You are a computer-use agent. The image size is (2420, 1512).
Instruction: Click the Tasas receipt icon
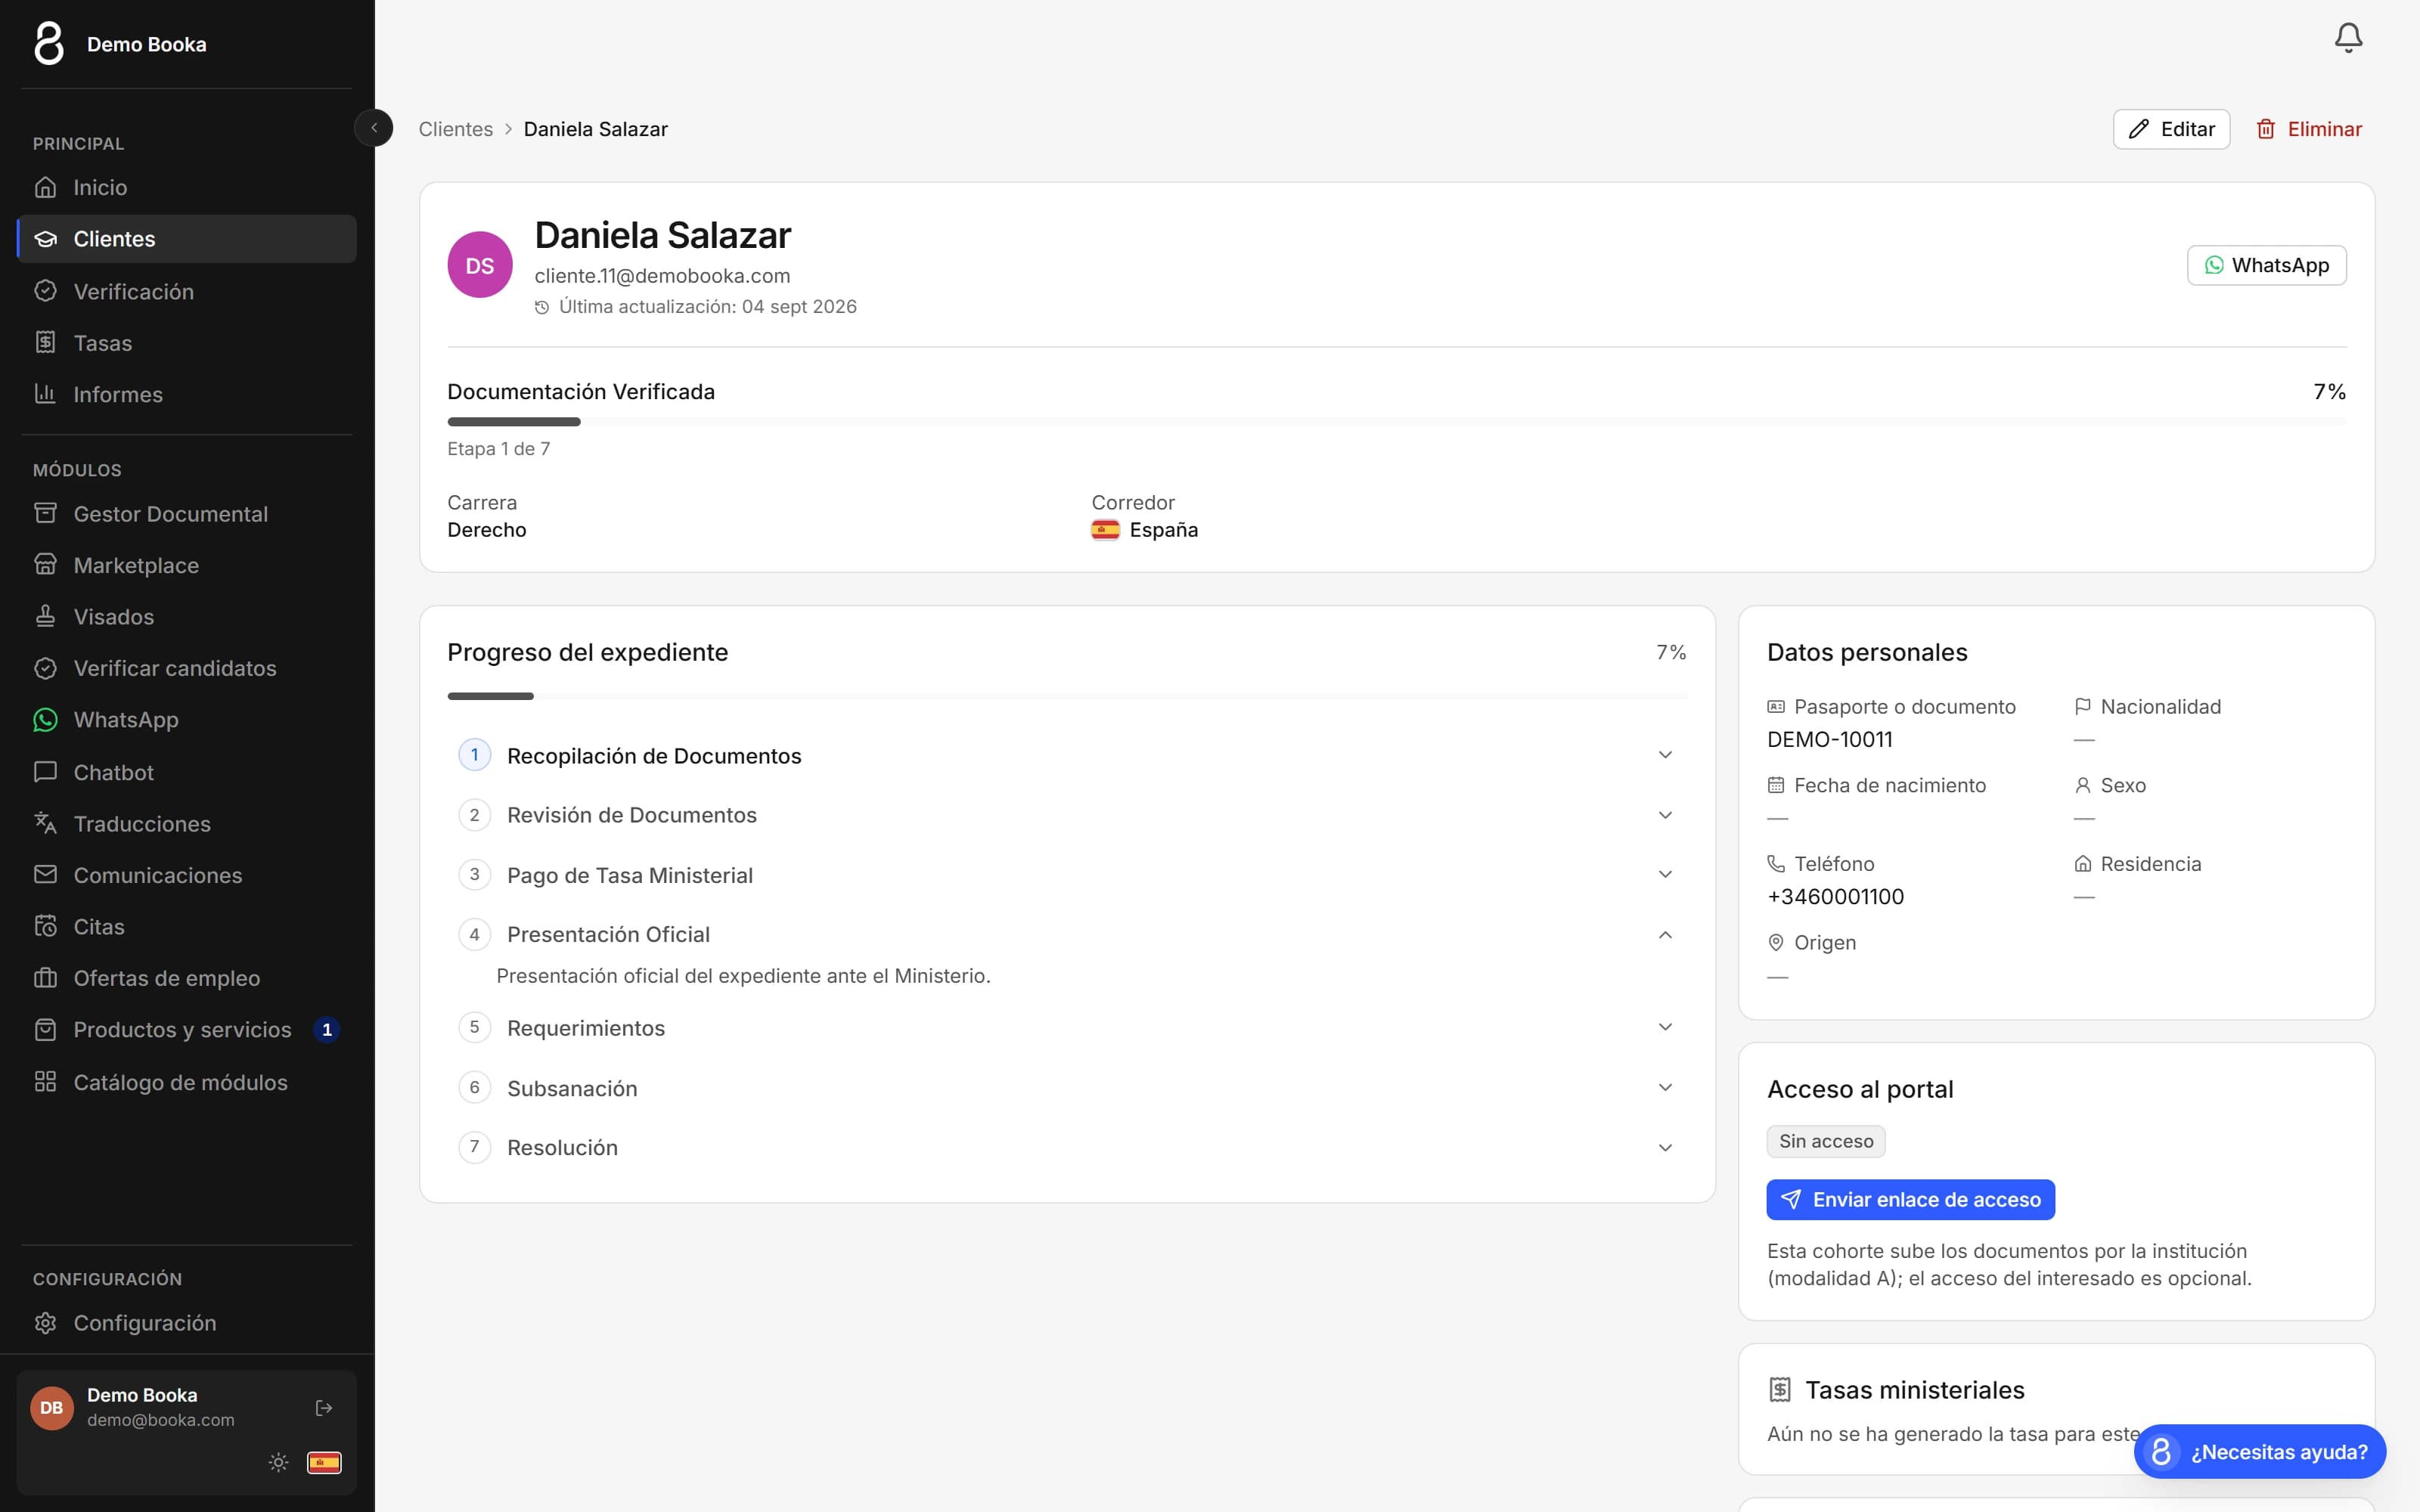(x=45, y=342)
